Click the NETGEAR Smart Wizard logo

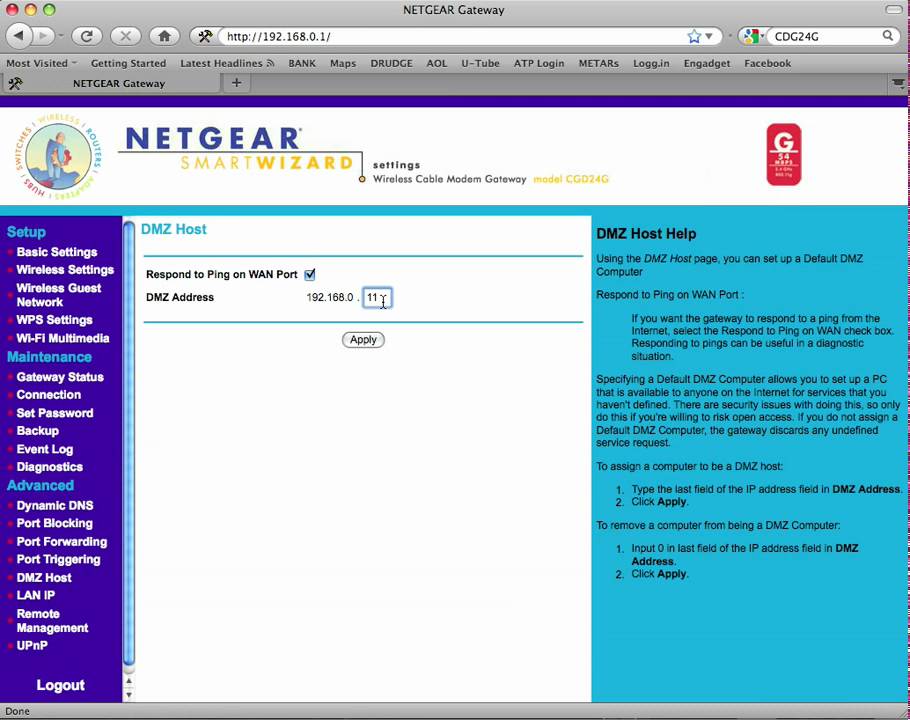click(239, 149)
